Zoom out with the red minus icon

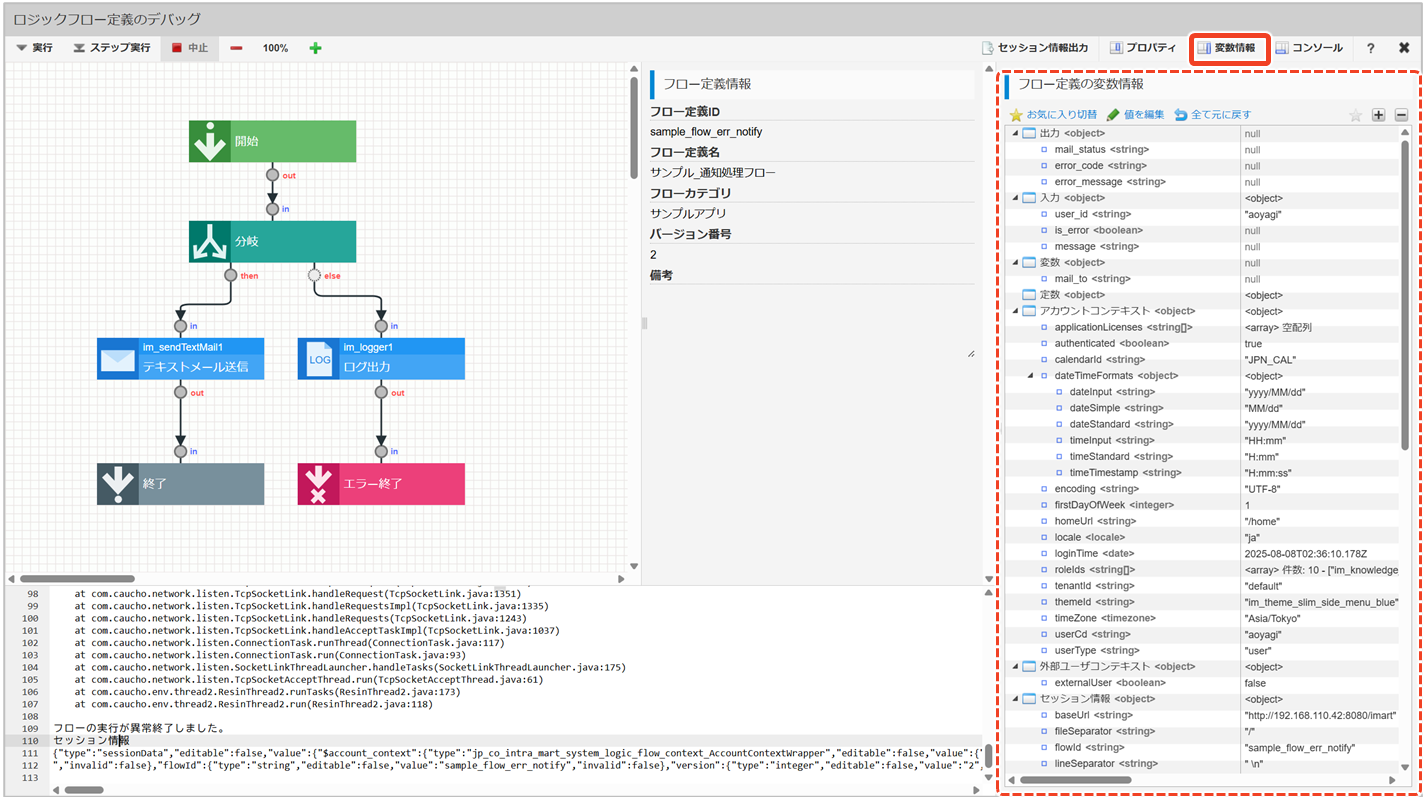click(236, 48)
